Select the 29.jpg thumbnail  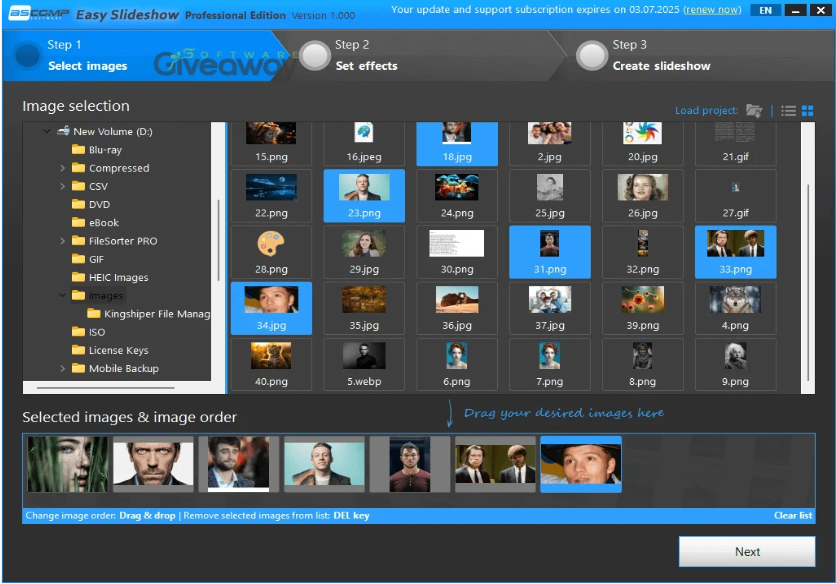point(364,252)
